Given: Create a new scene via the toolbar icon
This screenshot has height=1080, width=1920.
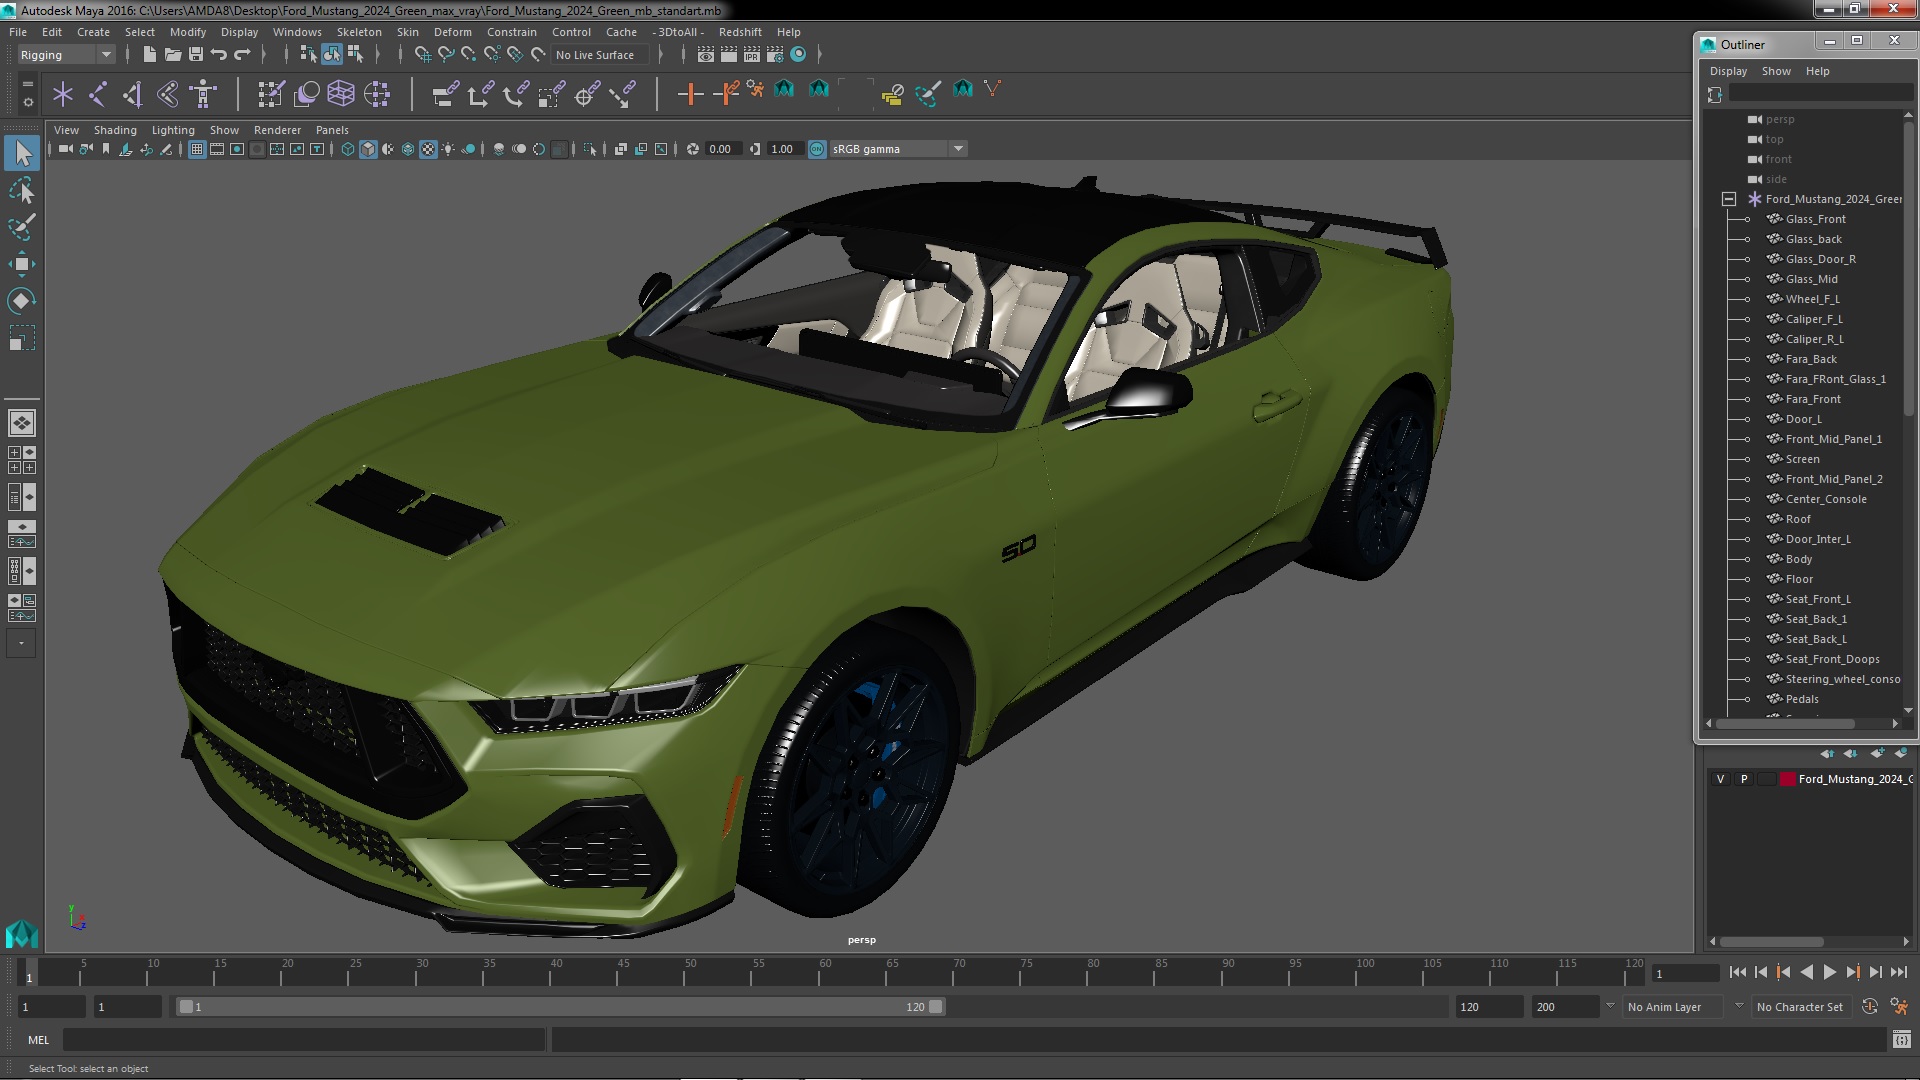Looking at the screenshot, I should pos(149,55).
